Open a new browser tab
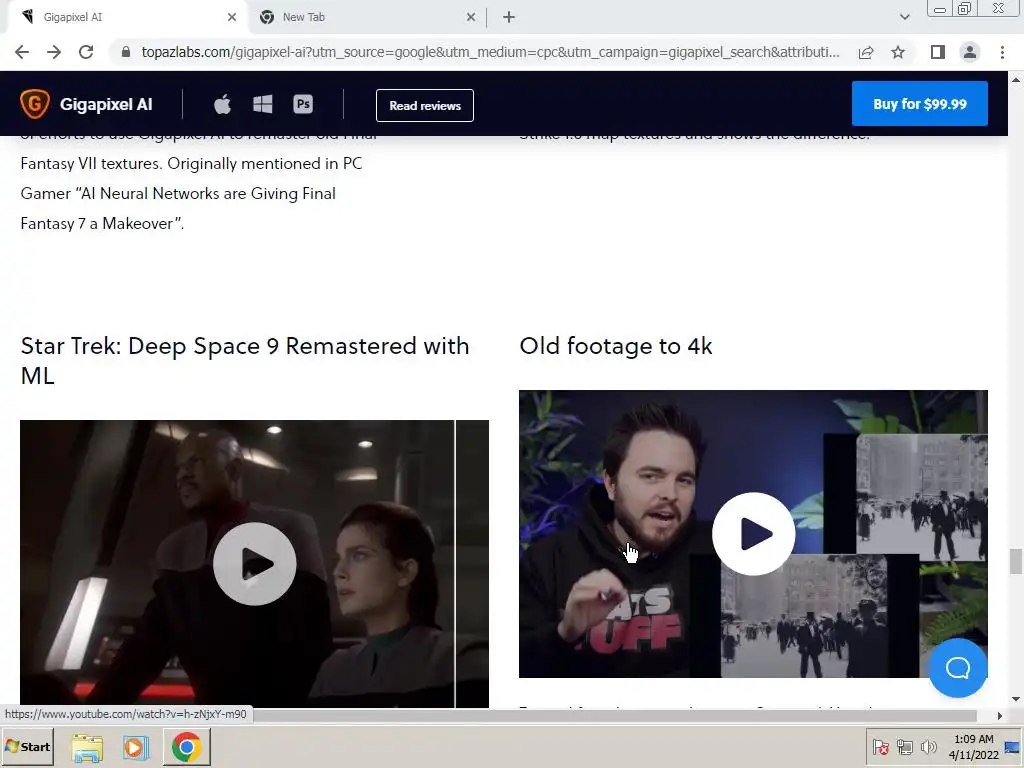Viewport: 1024px width, 768px height. click(509, 17)
